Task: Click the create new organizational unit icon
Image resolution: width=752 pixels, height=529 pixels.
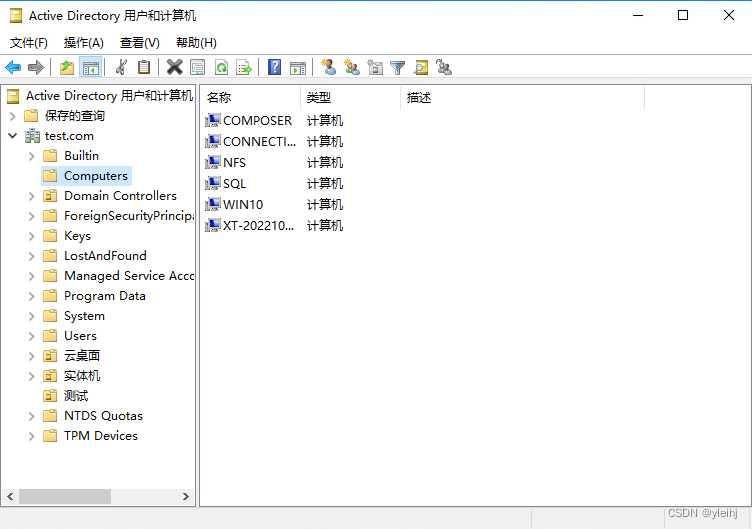Action: click(x=375, y=67)
